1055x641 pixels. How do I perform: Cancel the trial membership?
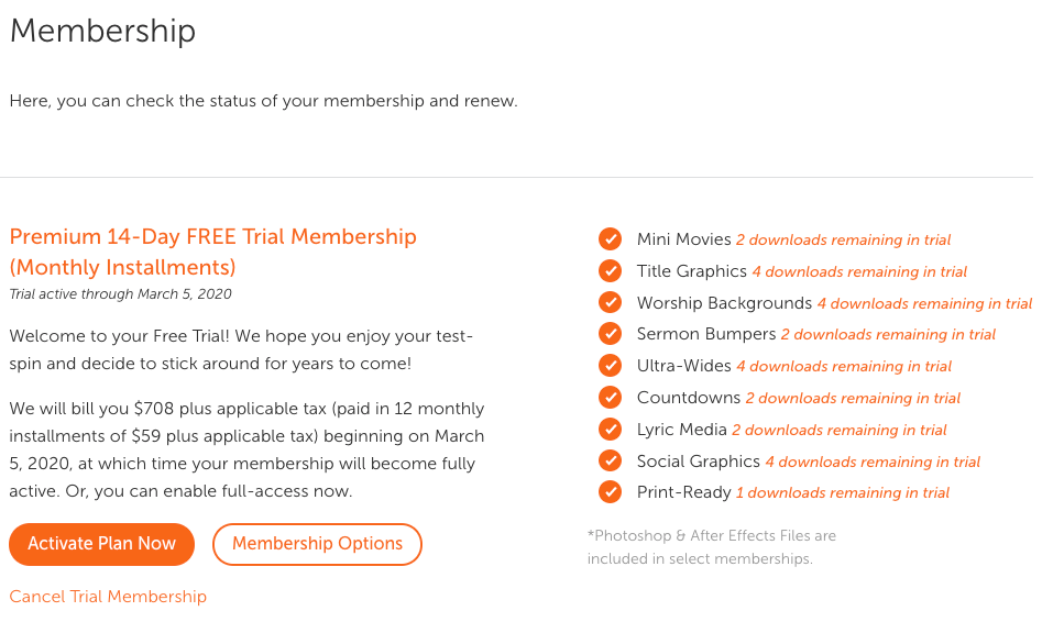point(107,596)
